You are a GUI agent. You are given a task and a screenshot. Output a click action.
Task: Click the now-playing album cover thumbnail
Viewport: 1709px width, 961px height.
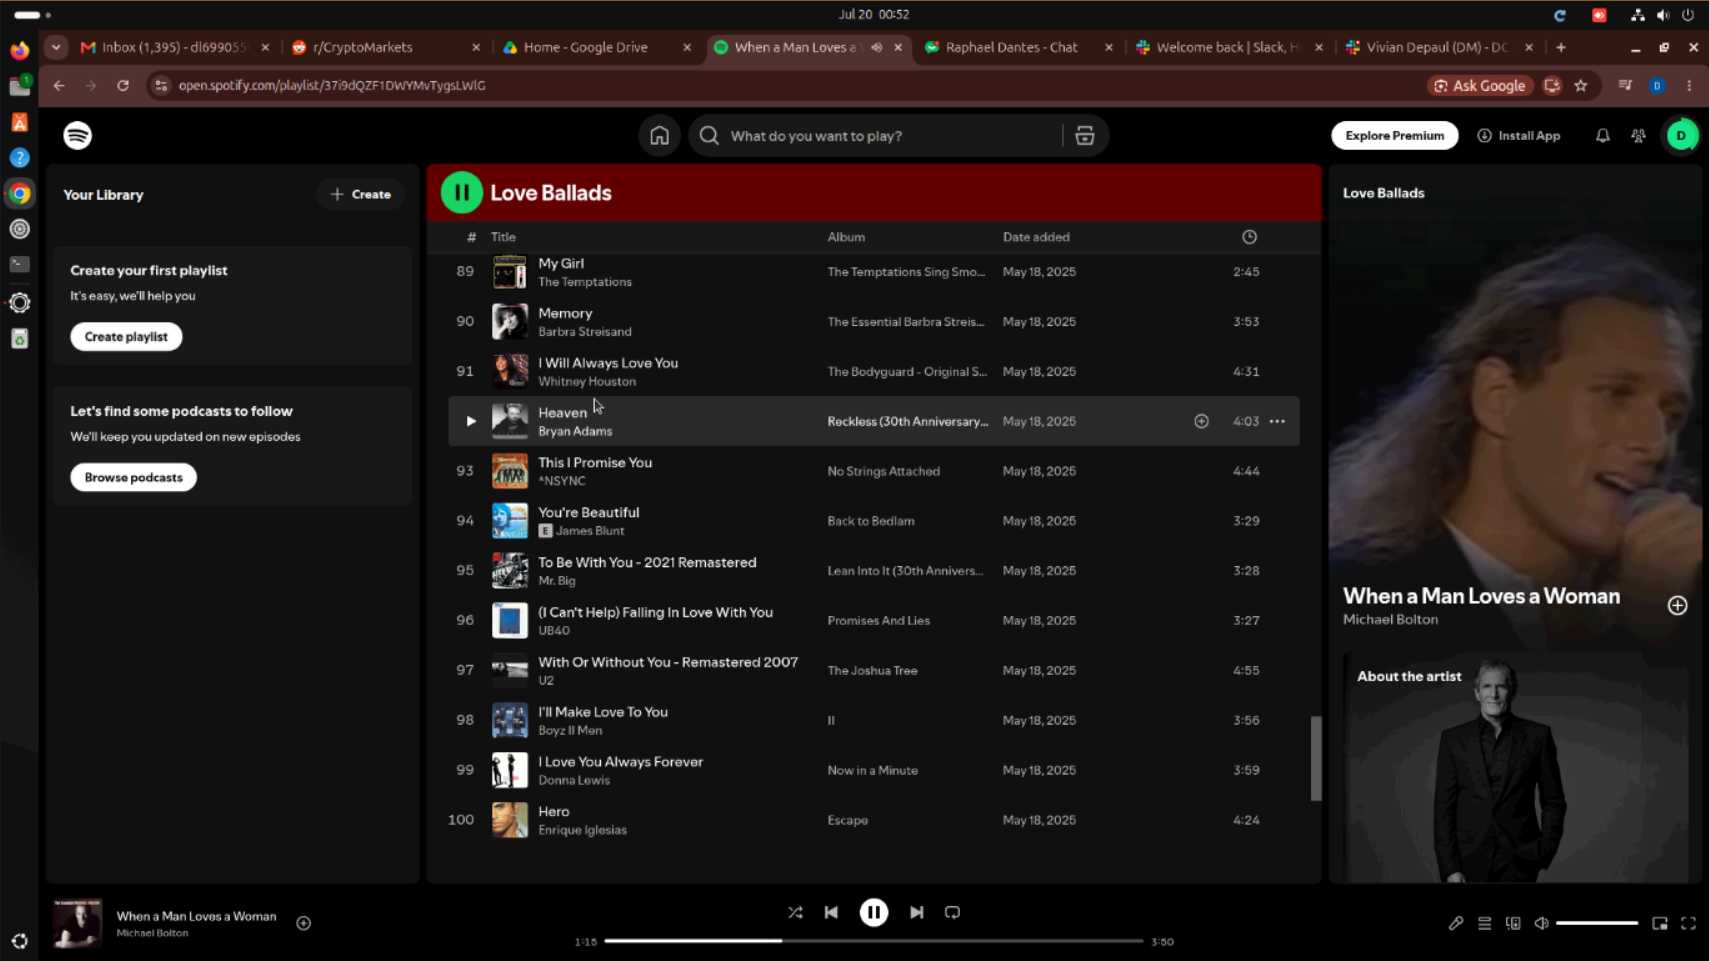(x=77, y=923)
